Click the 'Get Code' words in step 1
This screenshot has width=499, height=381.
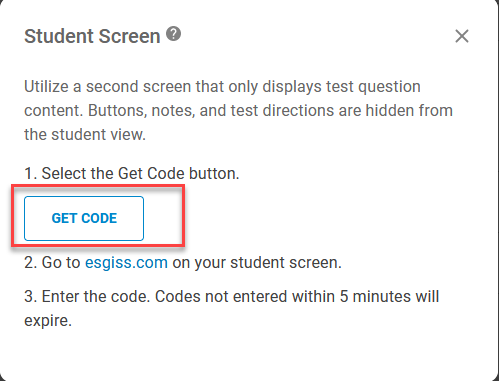tap(151, 173)
